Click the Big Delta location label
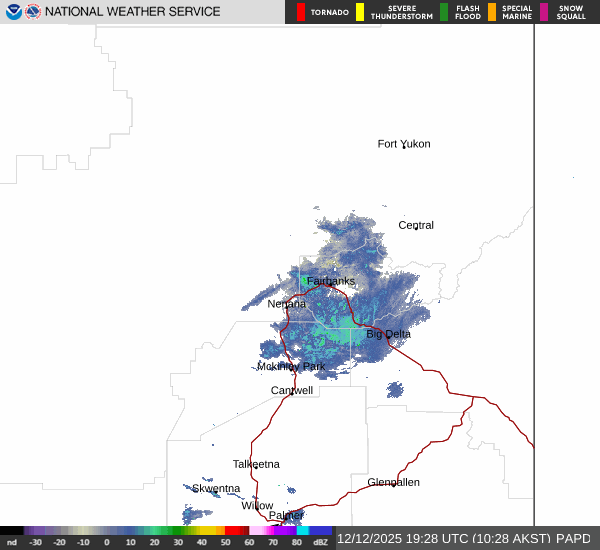600x550 pixels. click(x=388, y=334)
